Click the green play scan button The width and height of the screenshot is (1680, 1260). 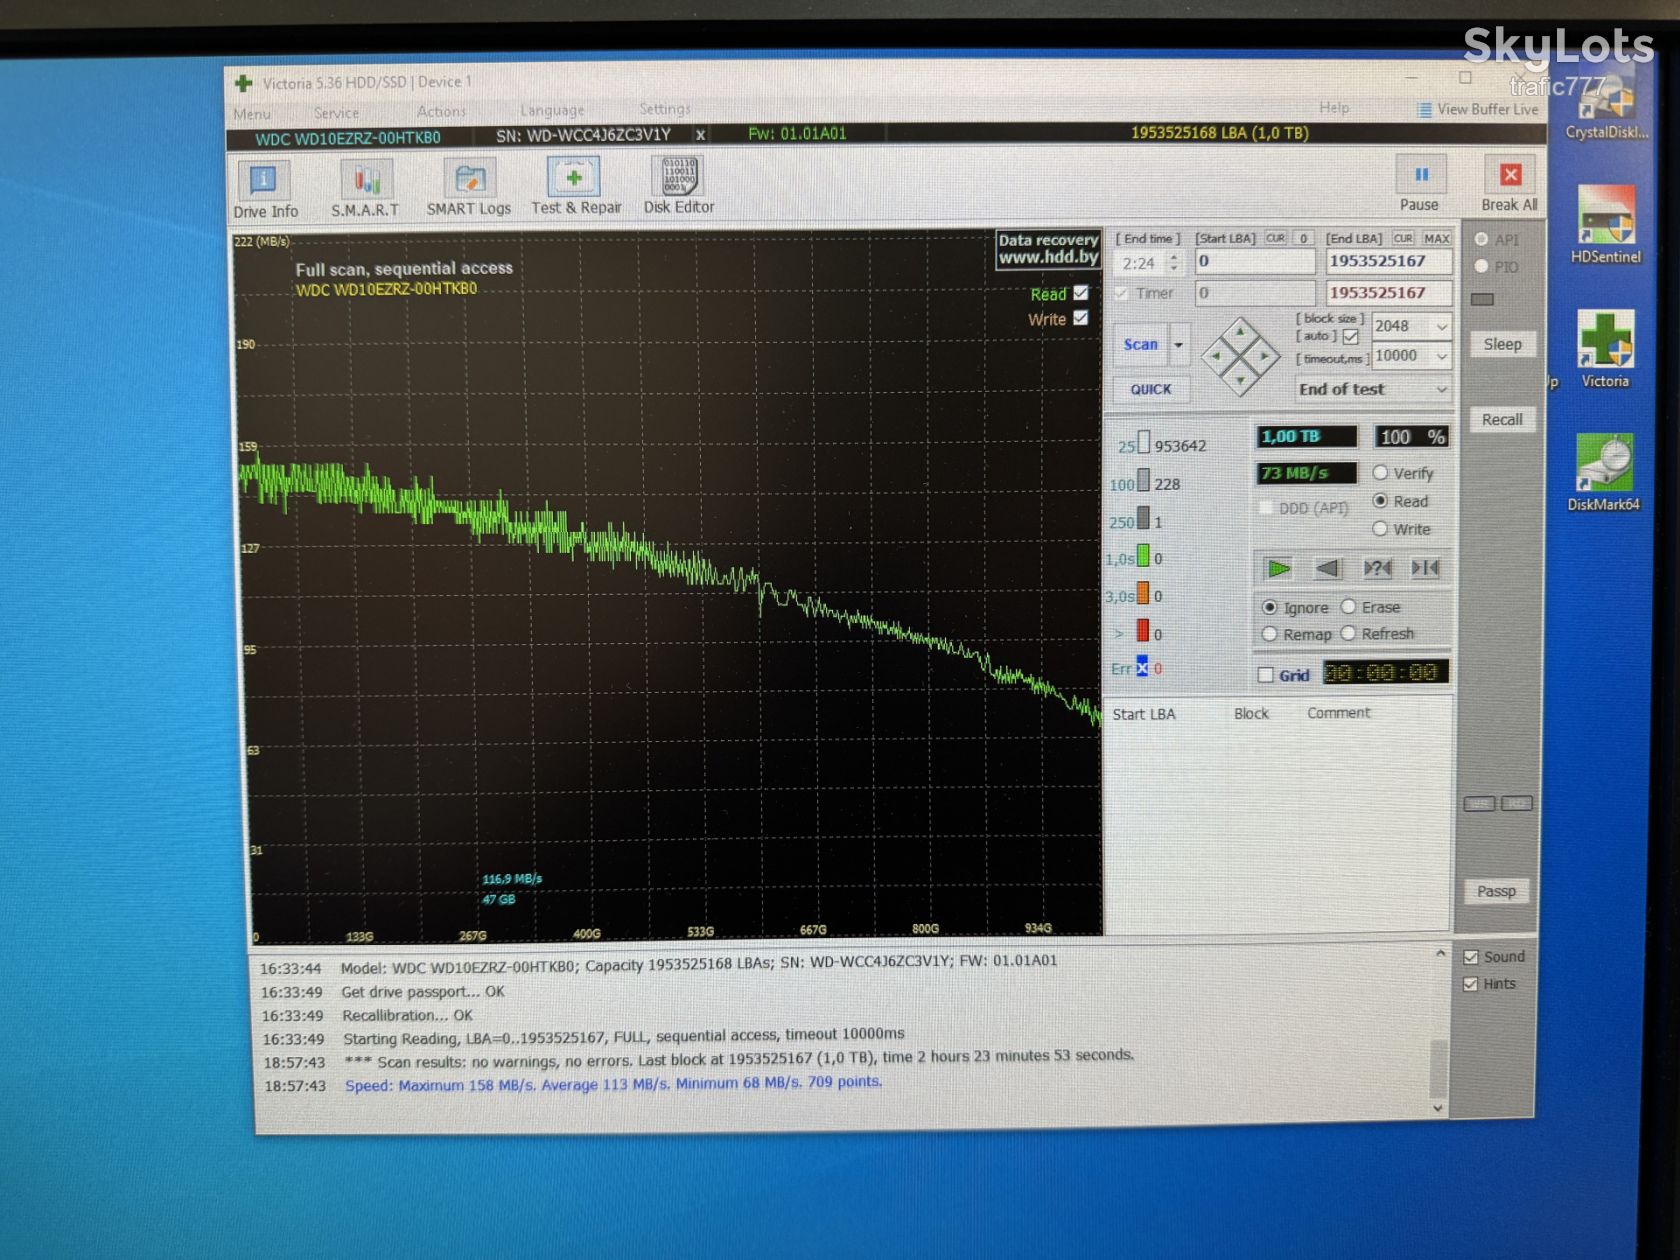(x=1279, y=568)
